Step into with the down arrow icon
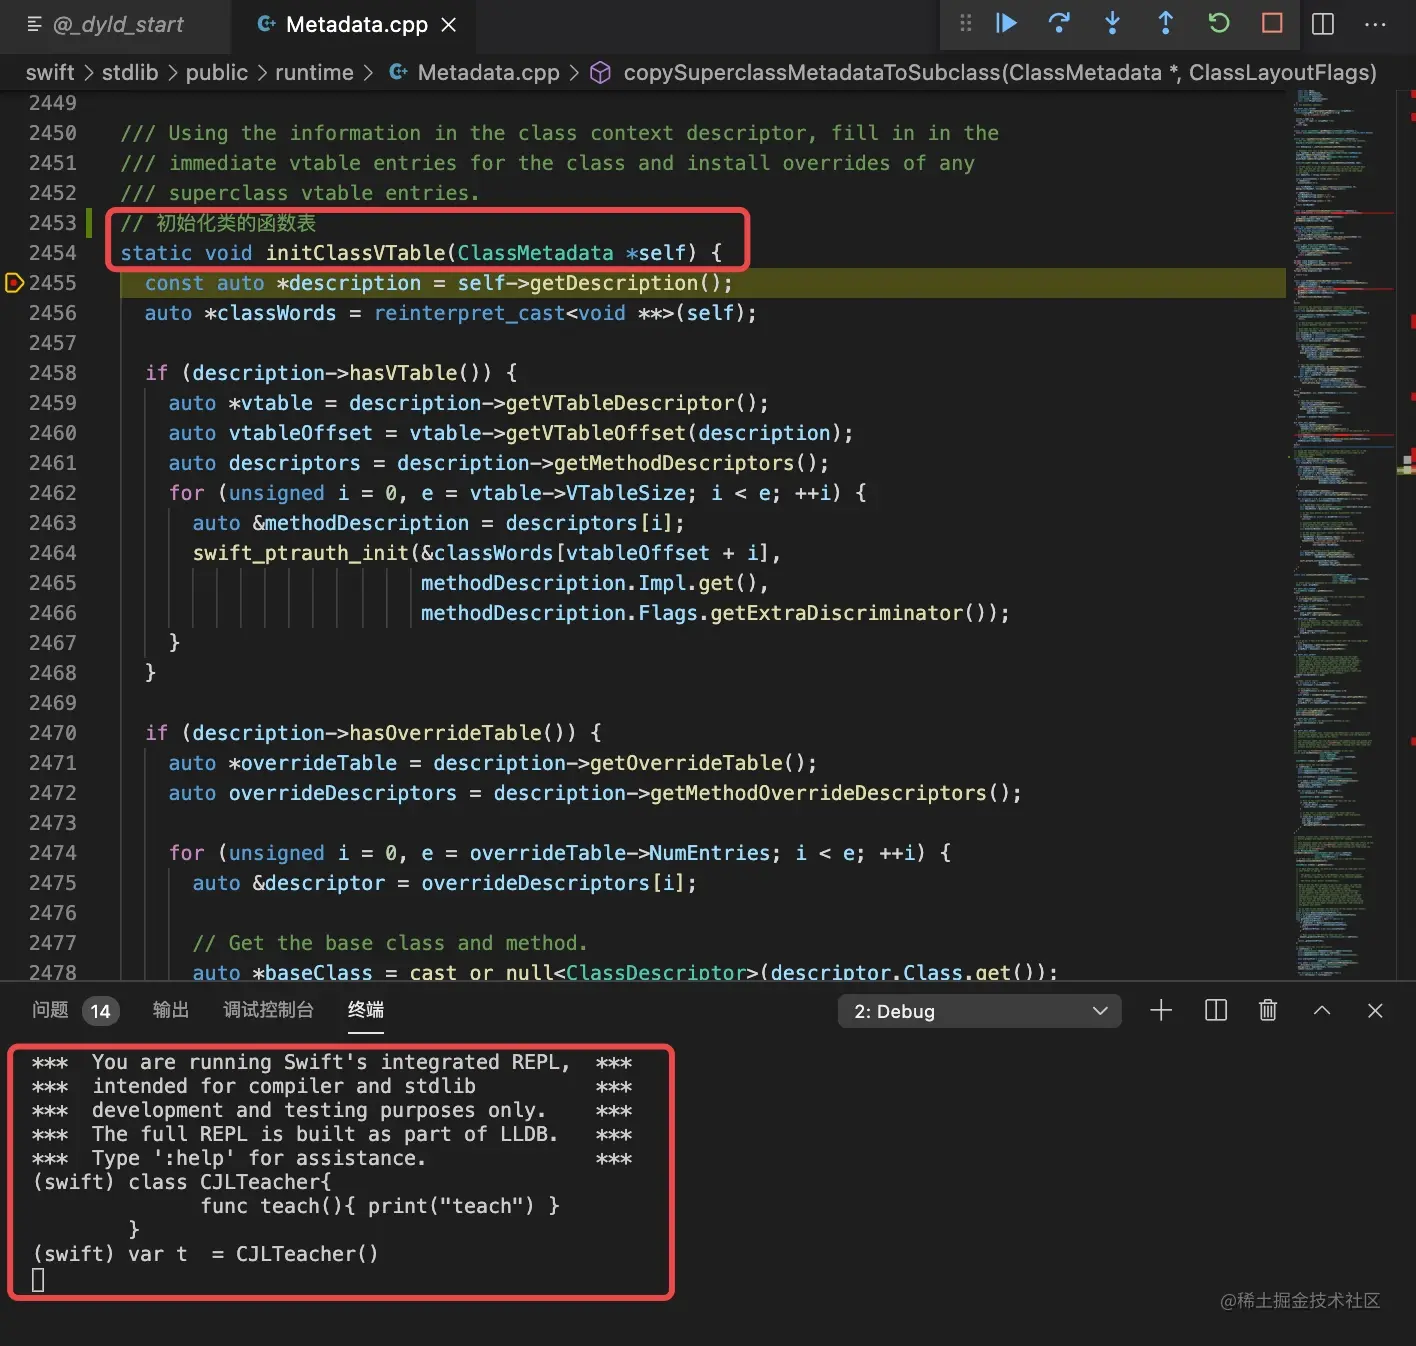This screenshot has width=1416, height=1346. pyautogui.click(x=1112, y=23)
